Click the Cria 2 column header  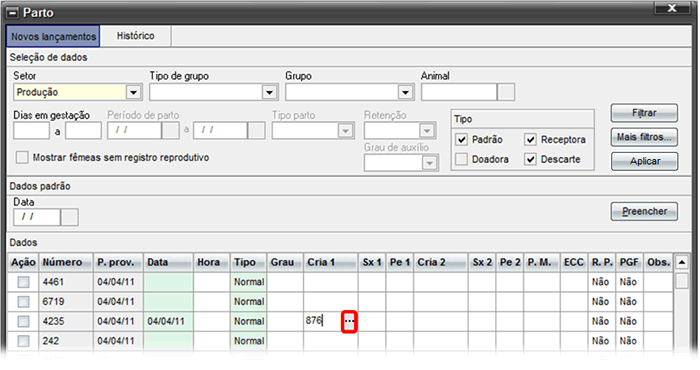coord(441,262)
